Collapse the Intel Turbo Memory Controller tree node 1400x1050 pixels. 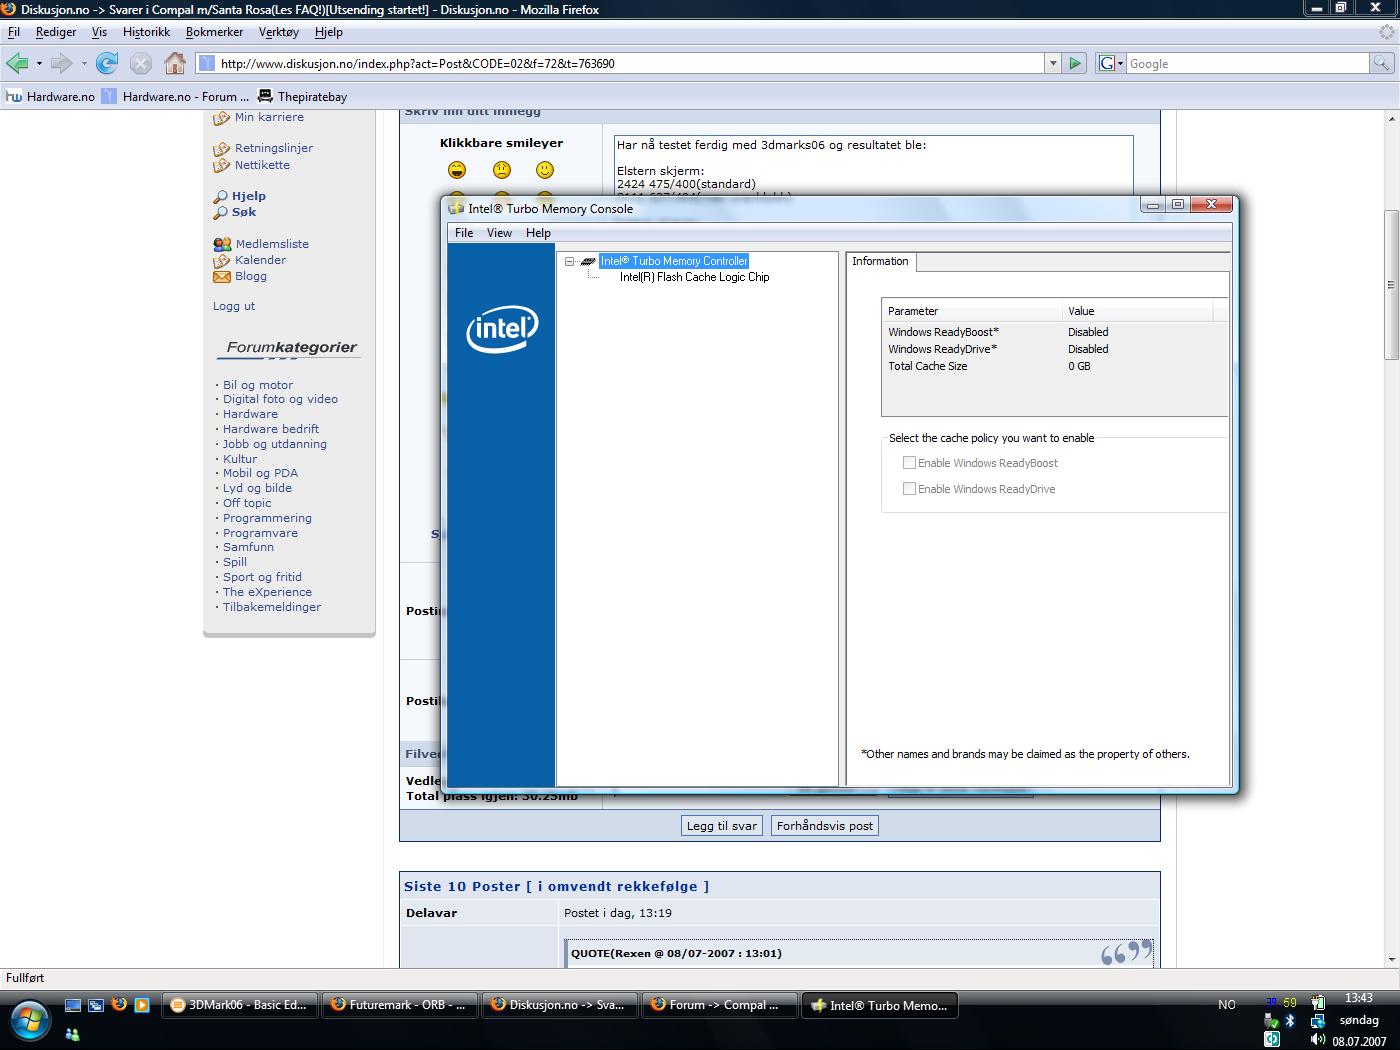coord(569,261)
